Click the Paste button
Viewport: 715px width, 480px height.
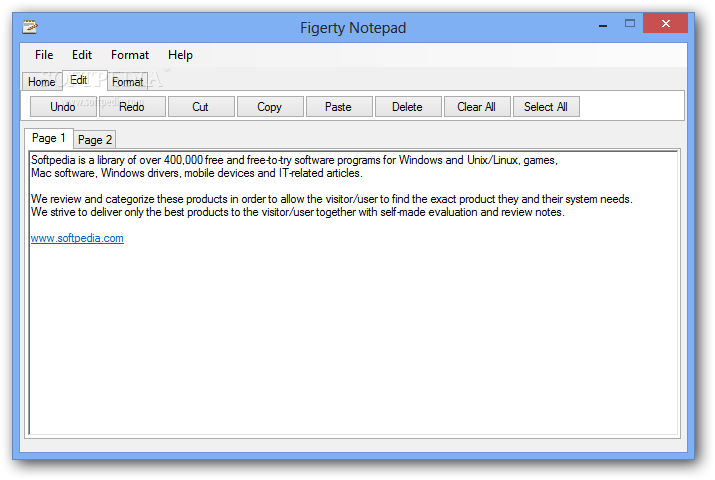(338, 107)
